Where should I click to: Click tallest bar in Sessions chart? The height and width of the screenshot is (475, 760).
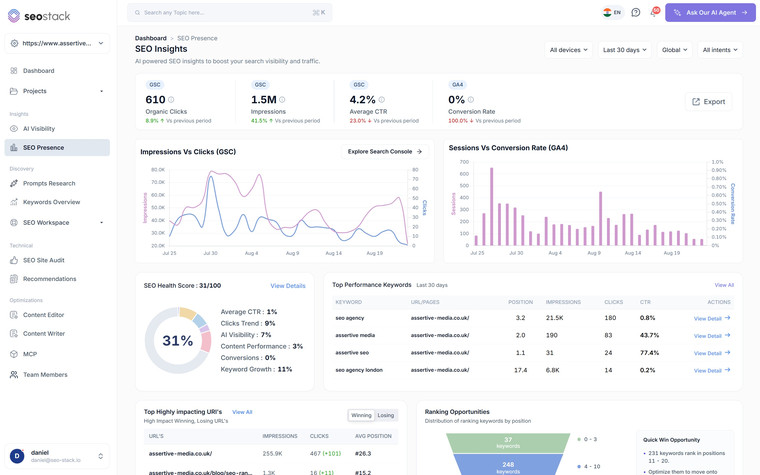491,206
